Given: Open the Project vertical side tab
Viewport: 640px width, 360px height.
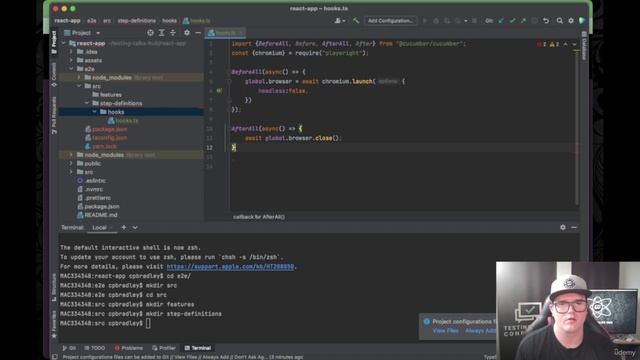Looking at the screenshot, I should (54, 42).
